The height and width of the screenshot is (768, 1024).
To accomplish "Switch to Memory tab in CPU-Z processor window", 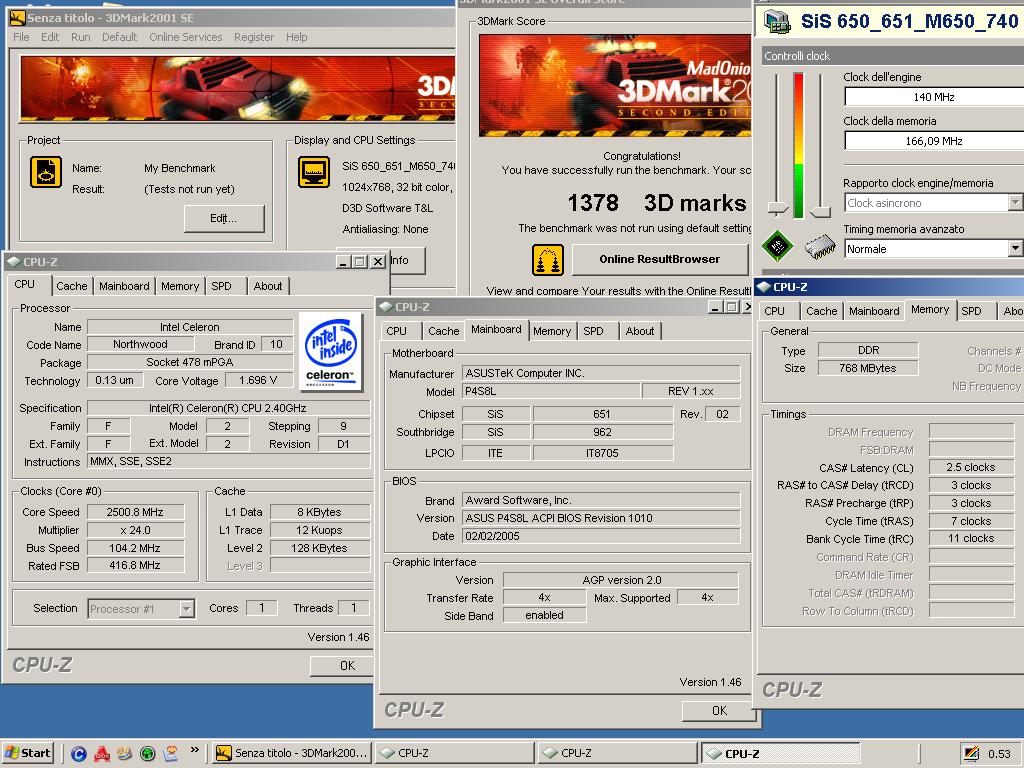I will coord(180,286).
